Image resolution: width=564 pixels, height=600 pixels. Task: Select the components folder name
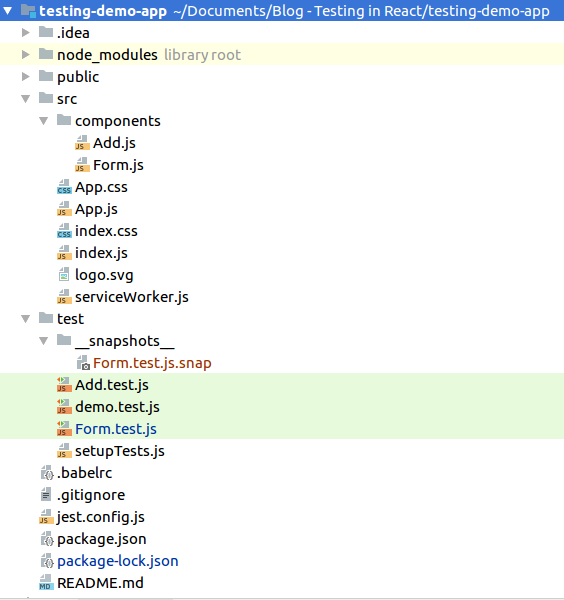(x=118, y=121)
